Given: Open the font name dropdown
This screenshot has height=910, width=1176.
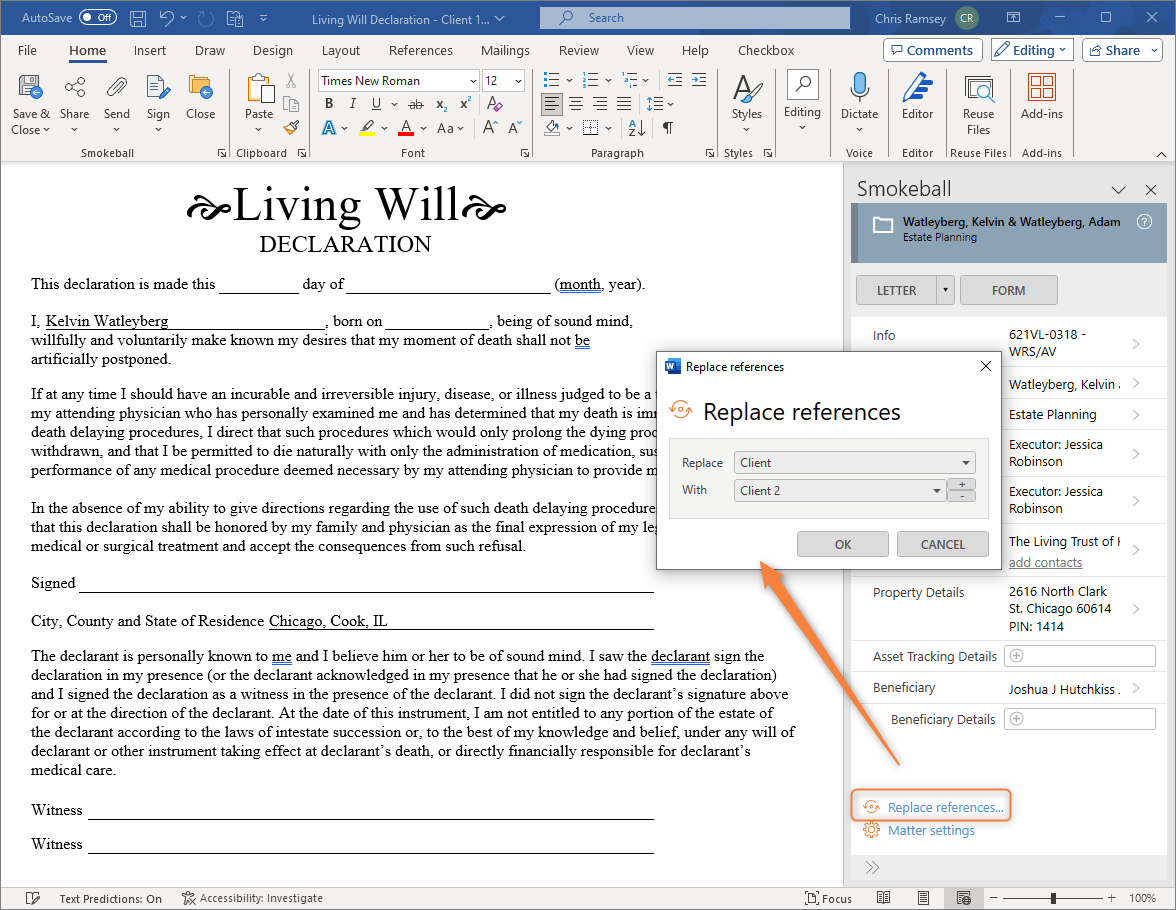Looking at the screenshot, I should 473,81.
